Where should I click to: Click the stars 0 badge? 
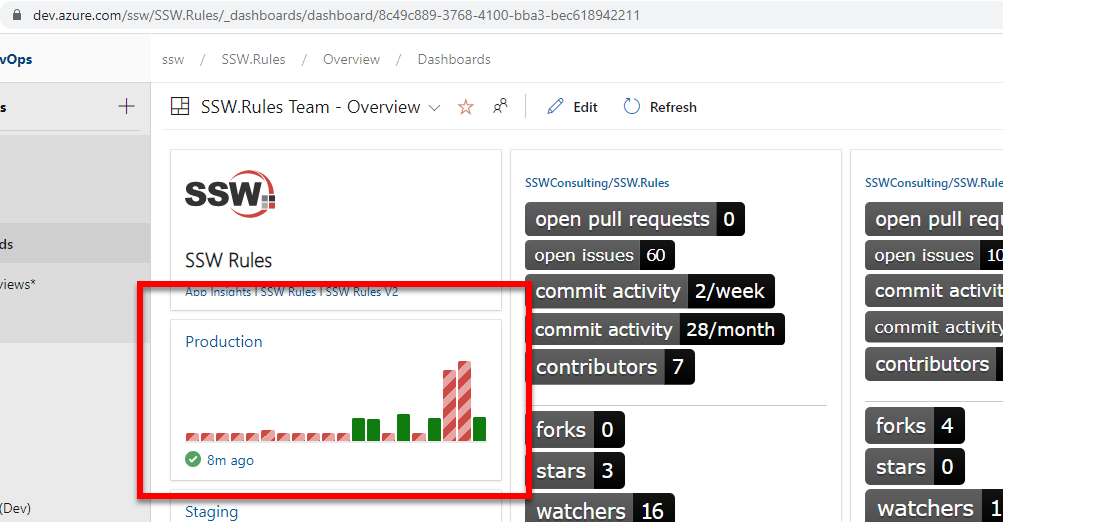[x=915, y=467]
